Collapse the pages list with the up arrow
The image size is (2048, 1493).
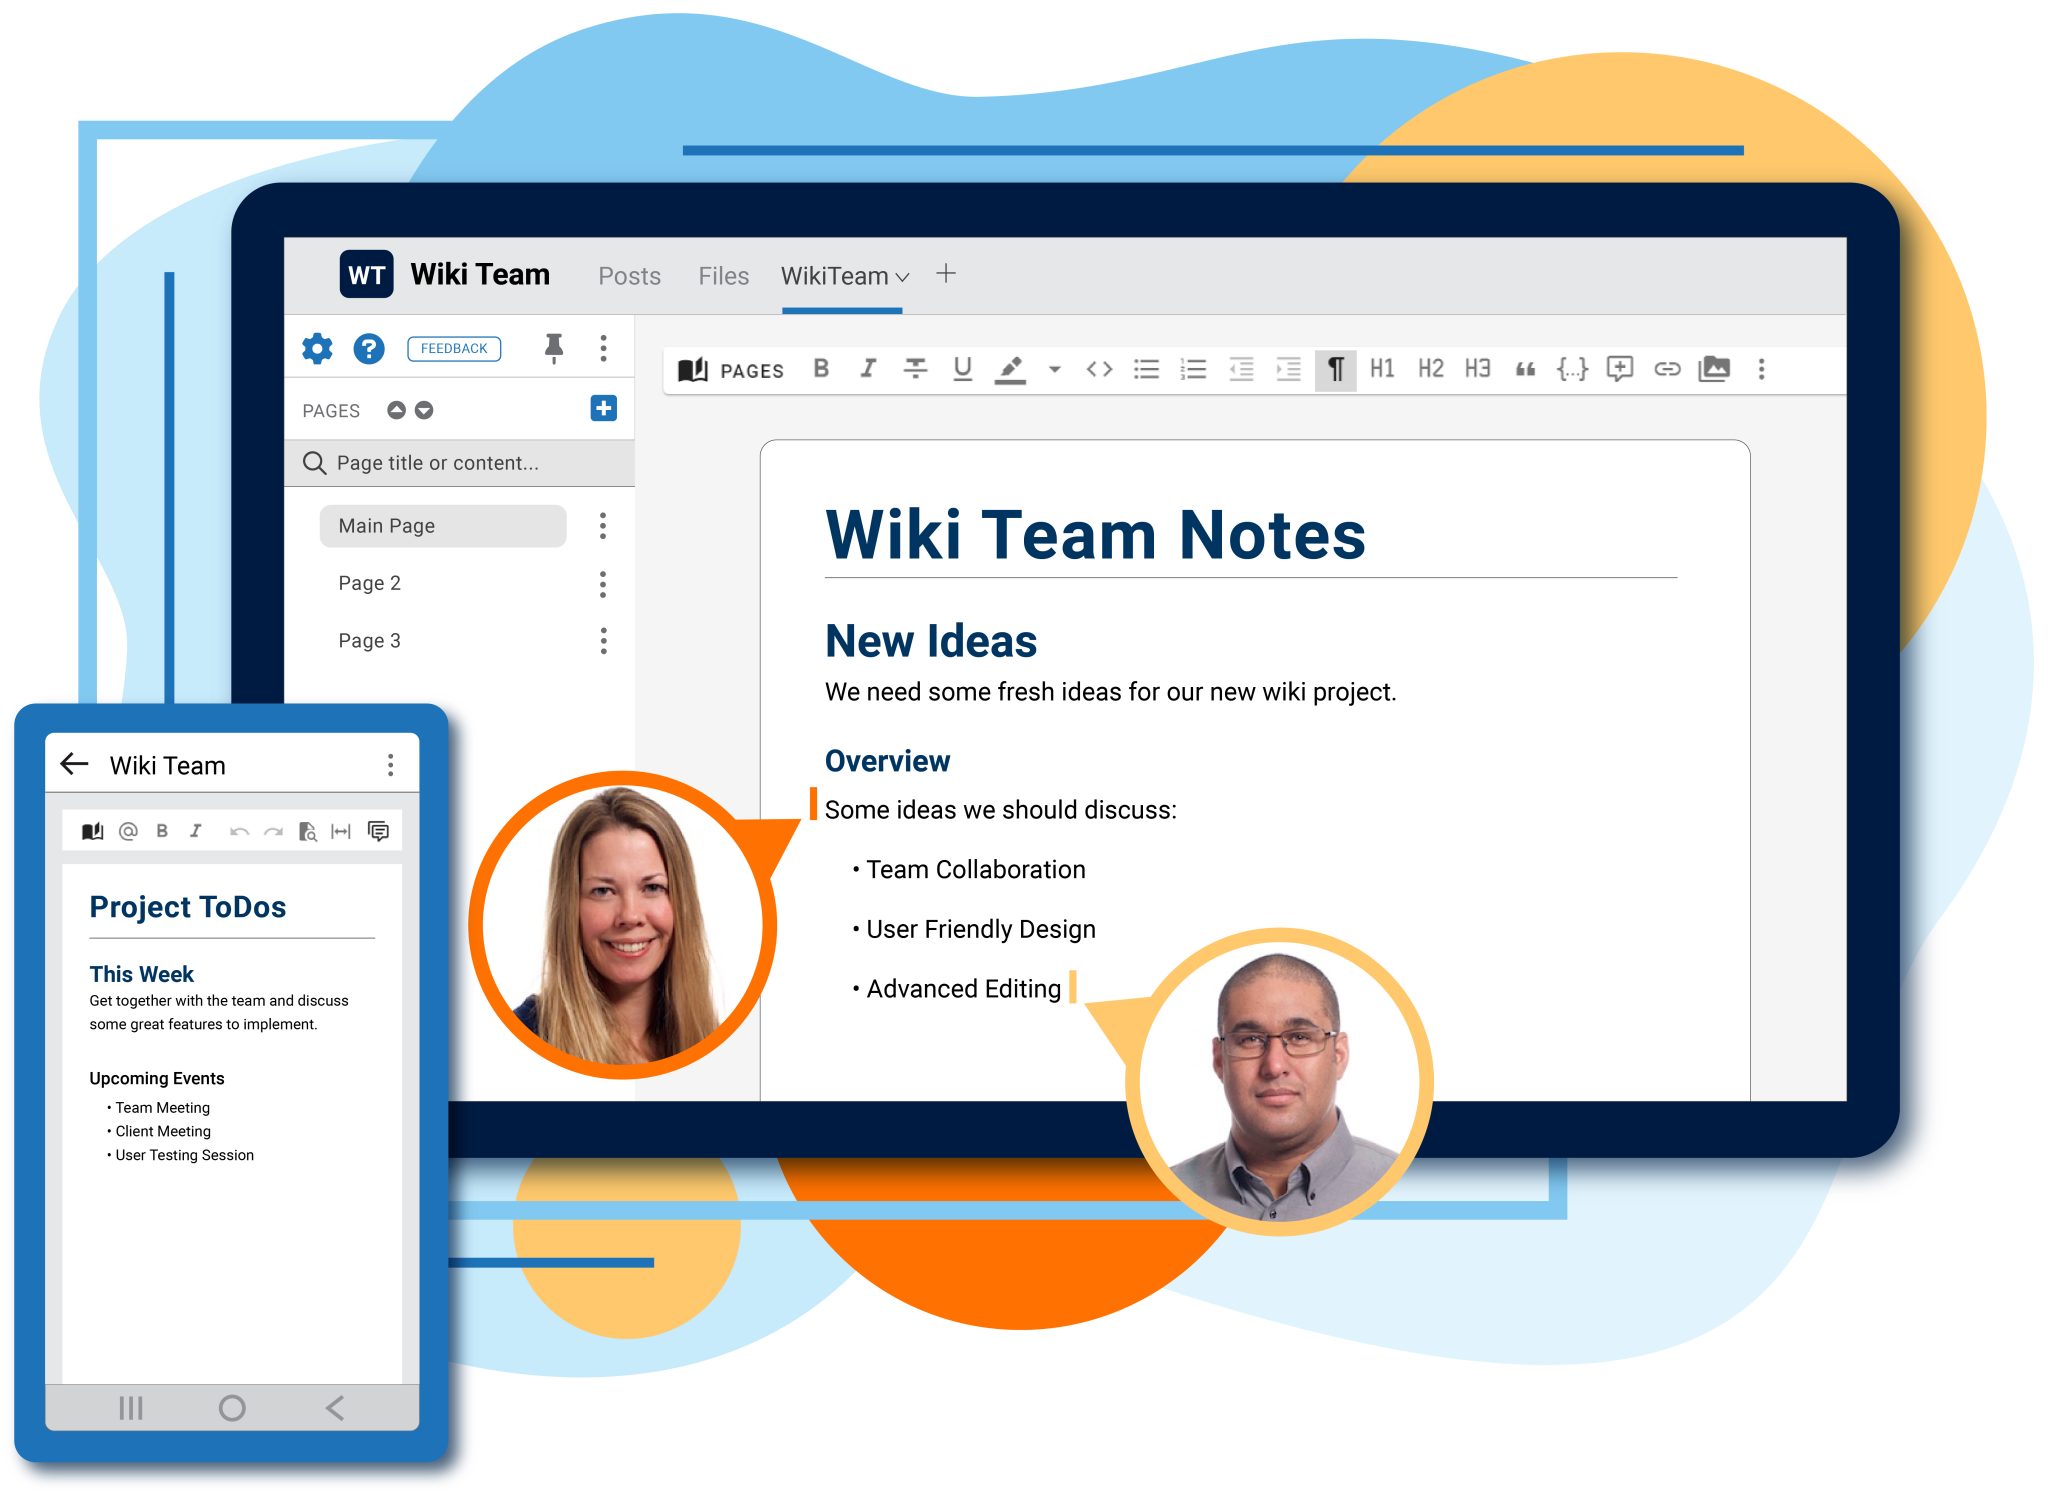(x=398, y=410)
